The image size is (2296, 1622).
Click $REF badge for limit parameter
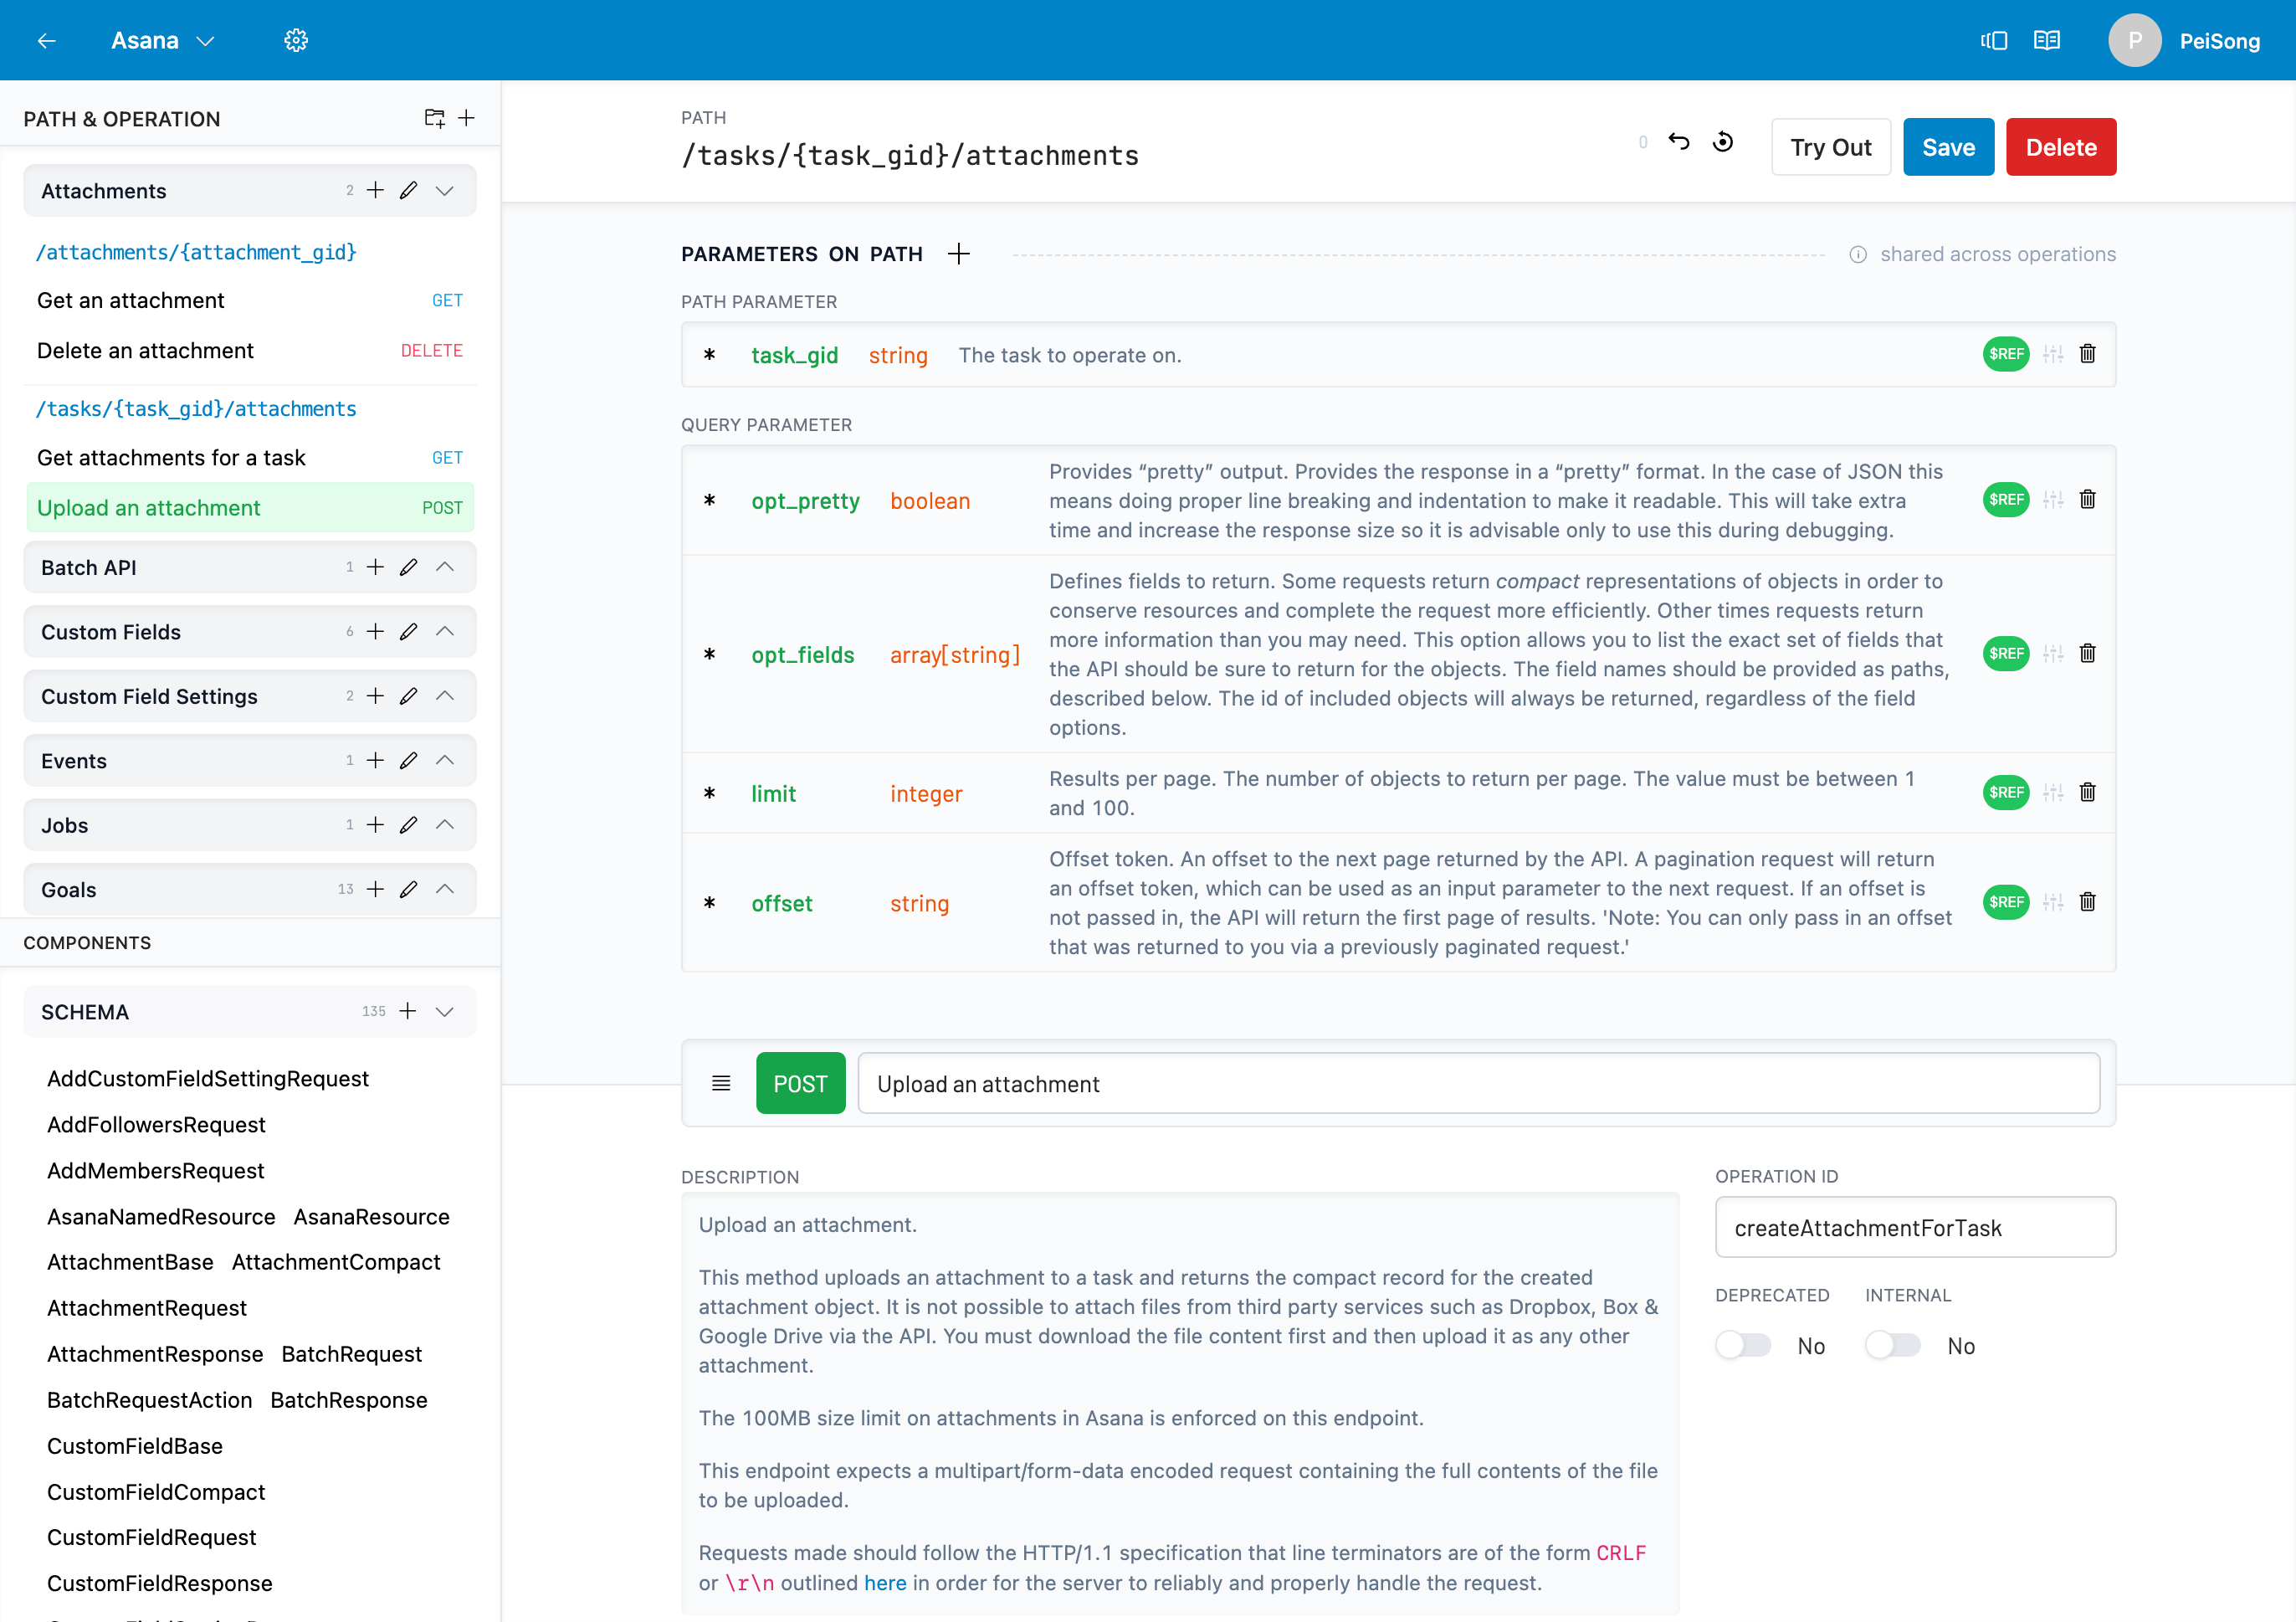(x=2006, y=793)
